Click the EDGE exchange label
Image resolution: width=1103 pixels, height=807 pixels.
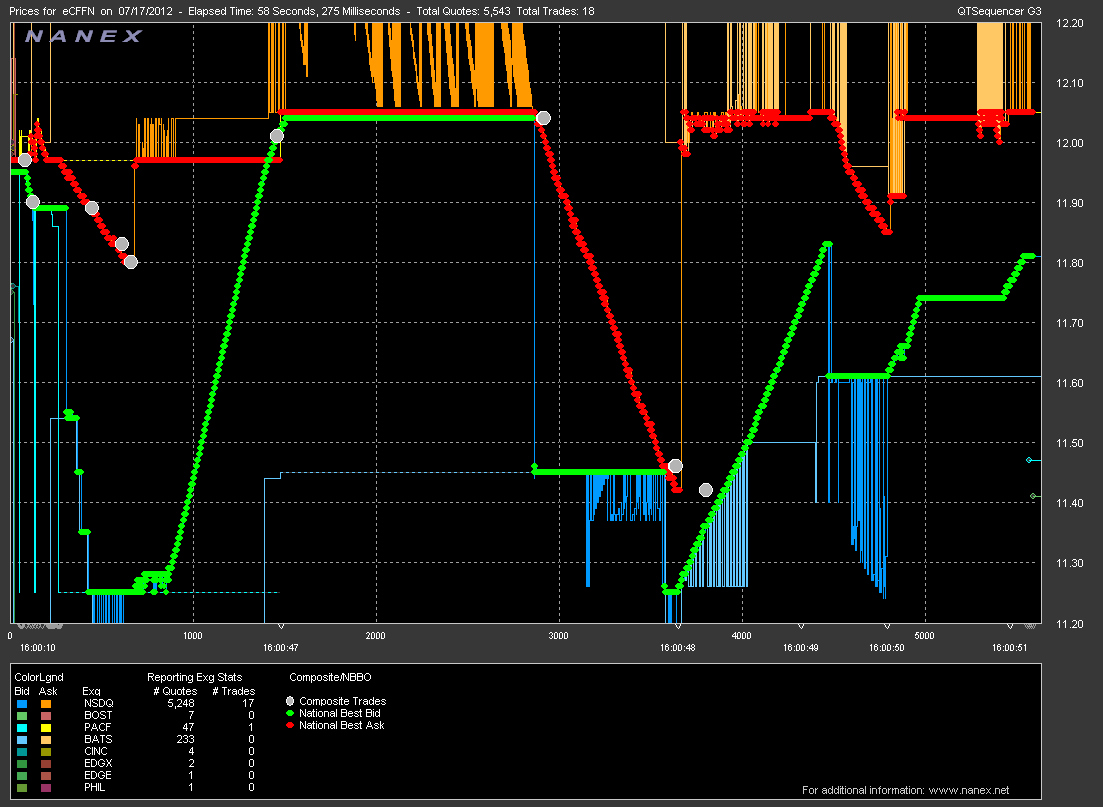(98, 775)
